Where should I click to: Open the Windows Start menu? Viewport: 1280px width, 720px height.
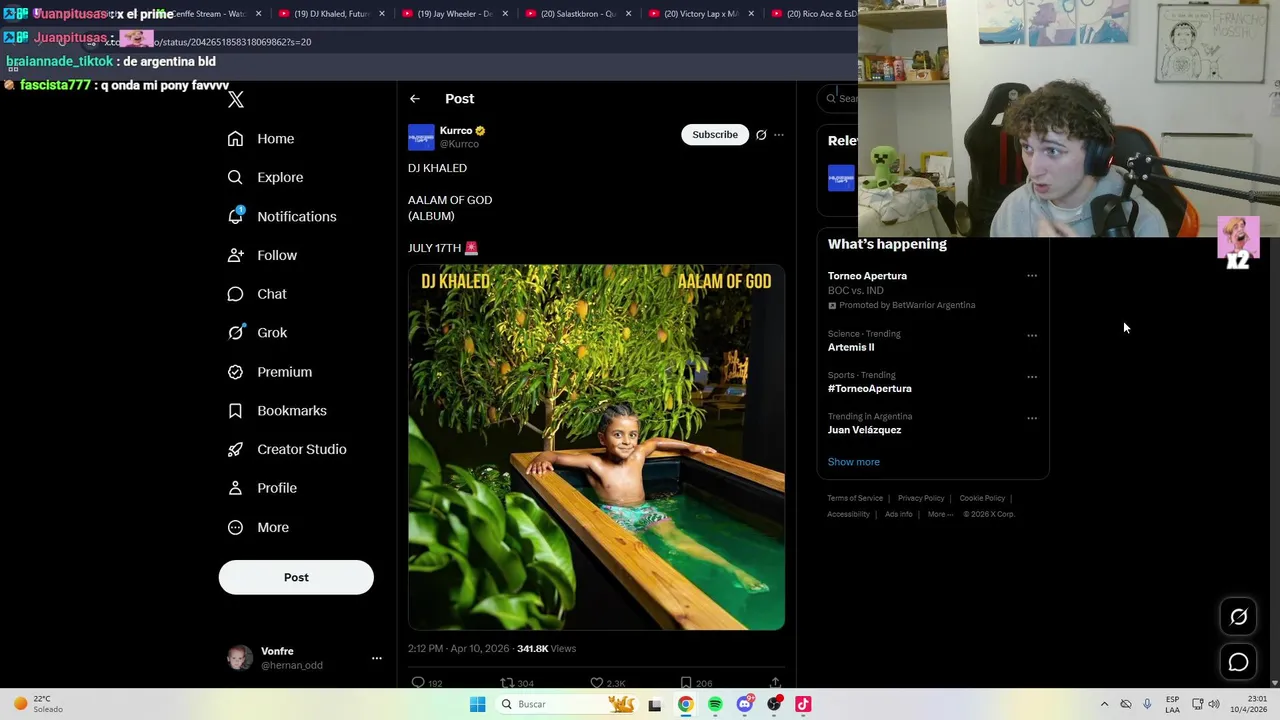(478, 704)
